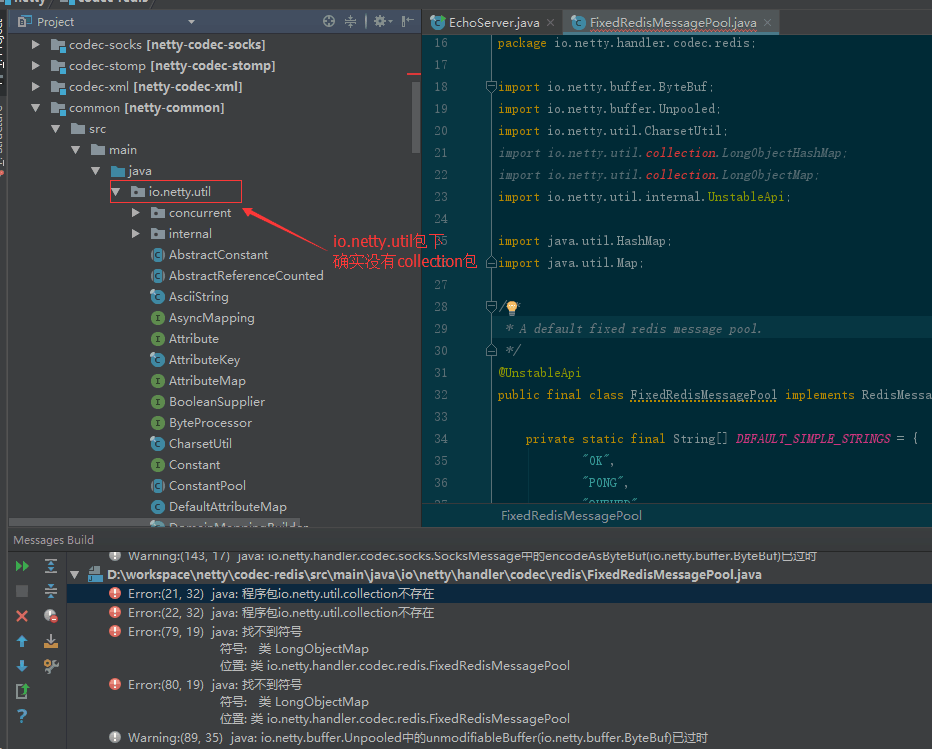Click FixedRedisMessagePool breadcrumb below editor
932x749 pixels.
(x=571, y=515)
